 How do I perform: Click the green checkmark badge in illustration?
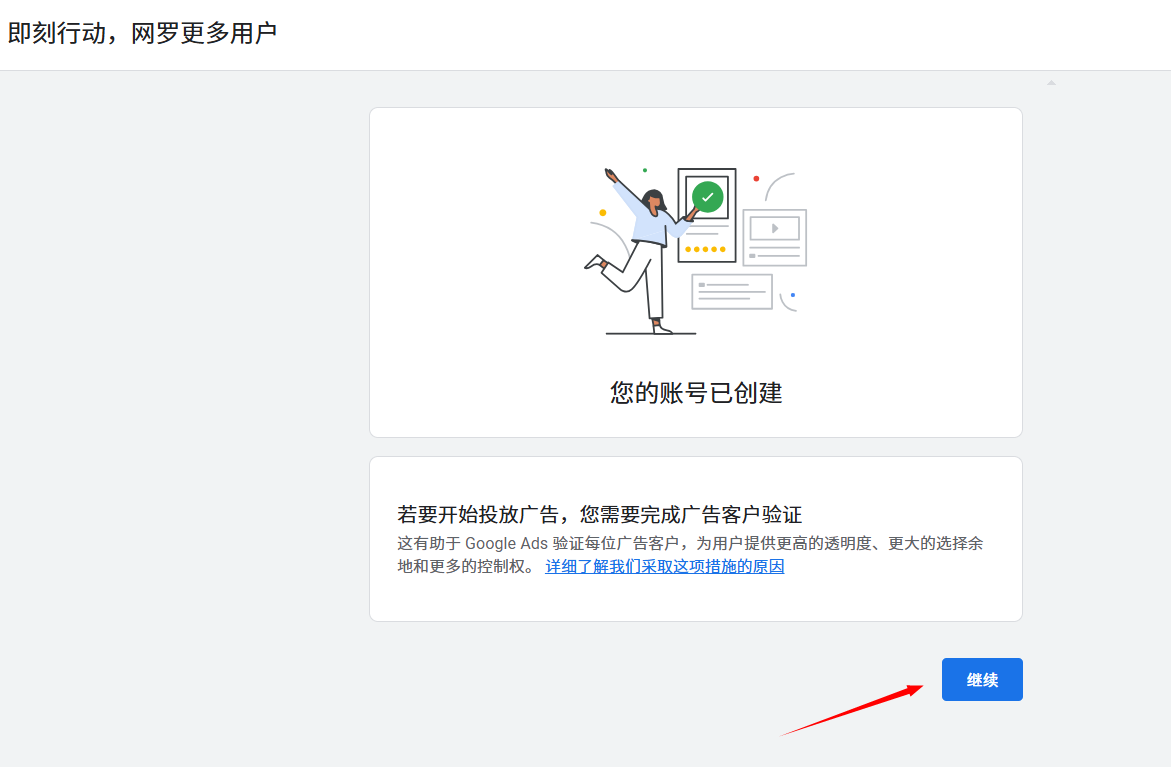[707, 197]
